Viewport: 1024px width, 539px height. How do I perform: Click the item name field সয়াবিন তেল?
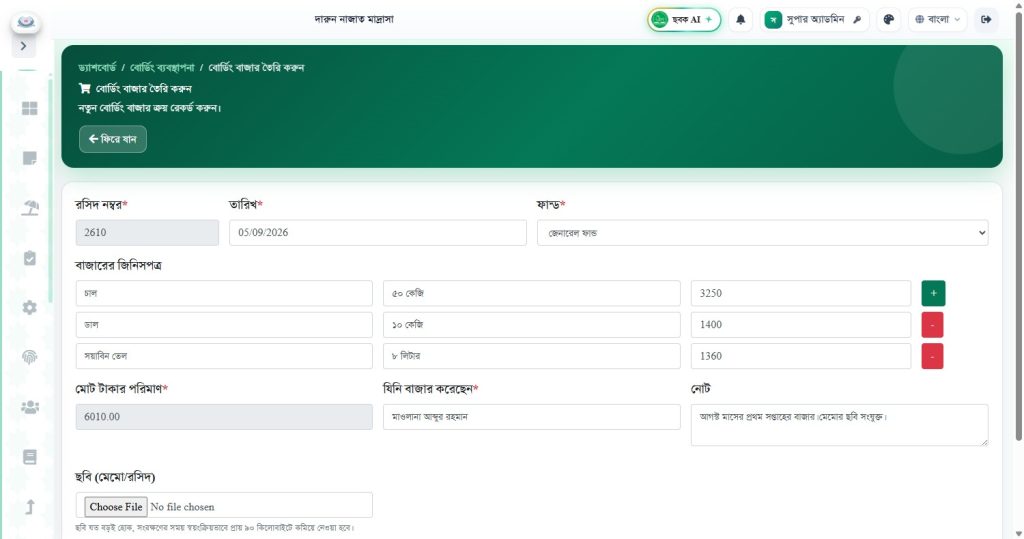pos(224,356)
